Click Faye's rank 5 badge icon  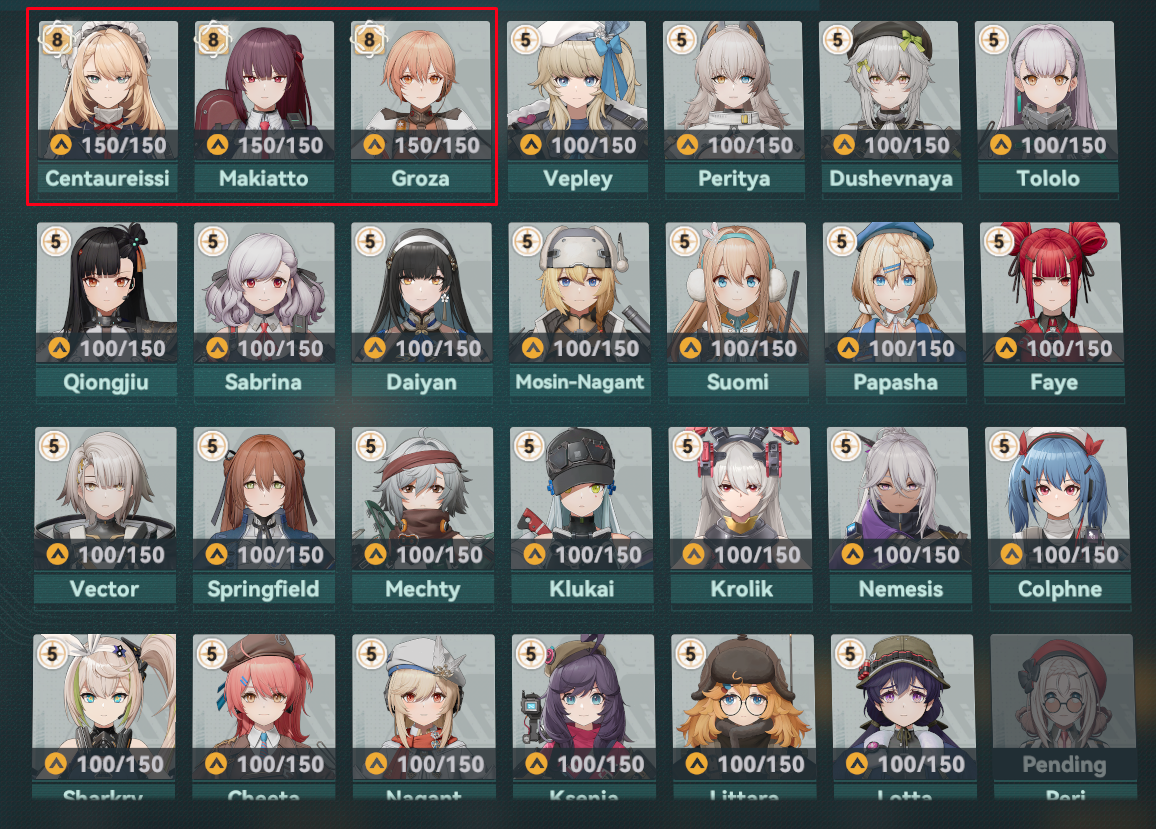tap(999, 241)
